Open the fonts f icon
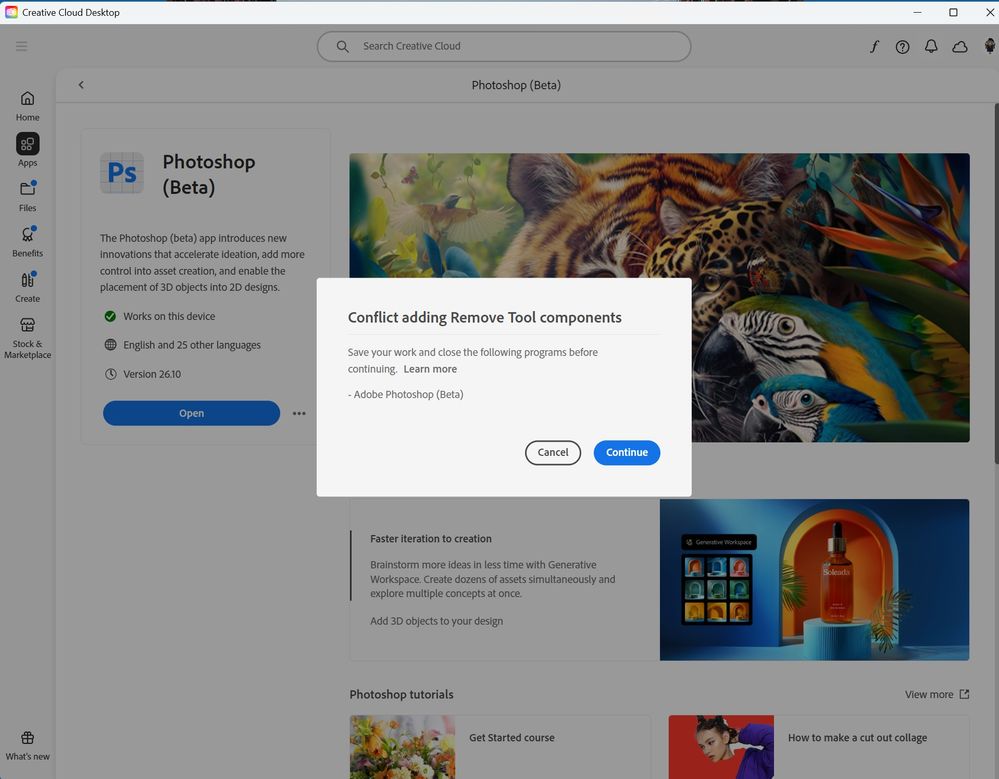999x779 pixels. pos(874,46)
